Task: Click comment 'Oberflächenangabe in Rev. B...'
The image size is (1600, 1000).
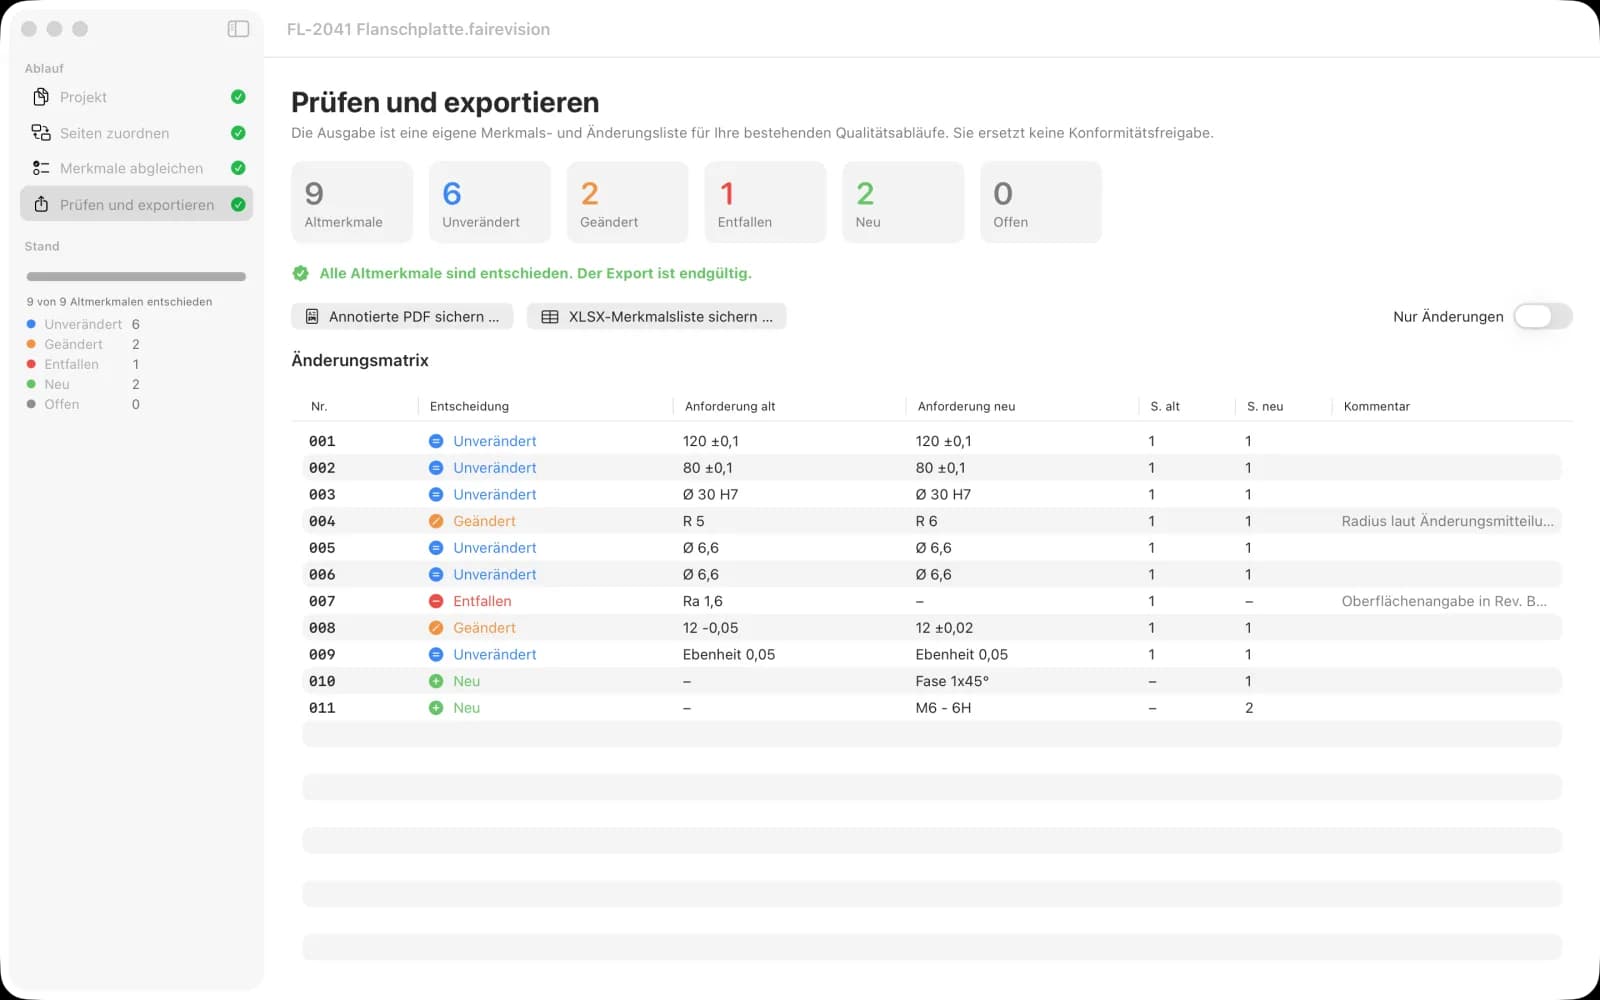Action: click(x=1444, y=601)
